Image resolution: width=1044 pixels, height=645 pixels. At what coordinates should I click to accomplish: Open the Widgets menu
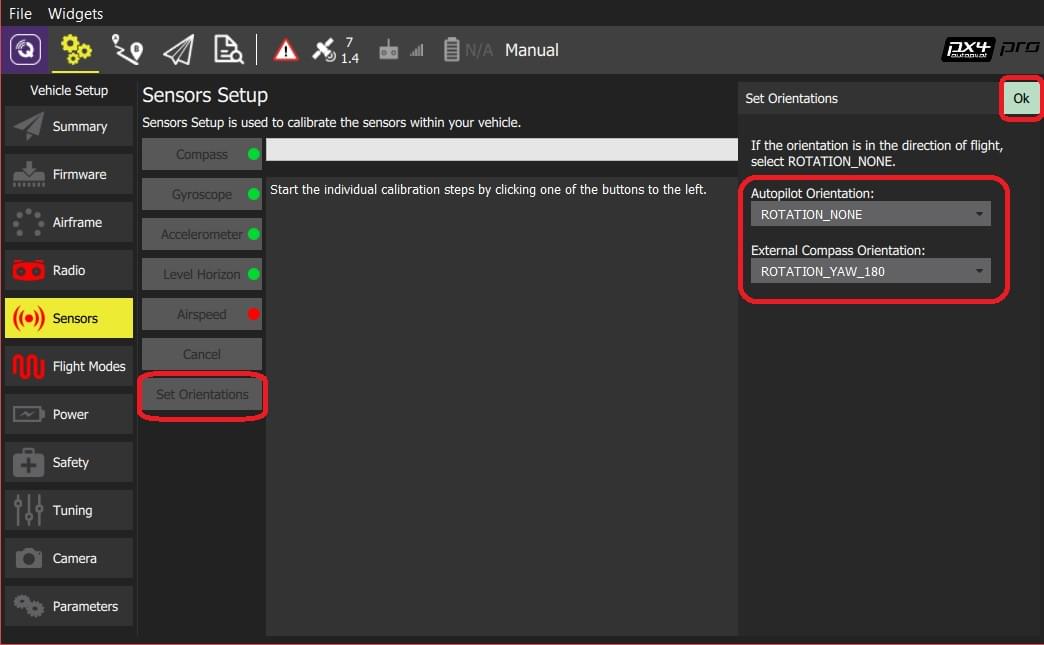click(75, 13)
